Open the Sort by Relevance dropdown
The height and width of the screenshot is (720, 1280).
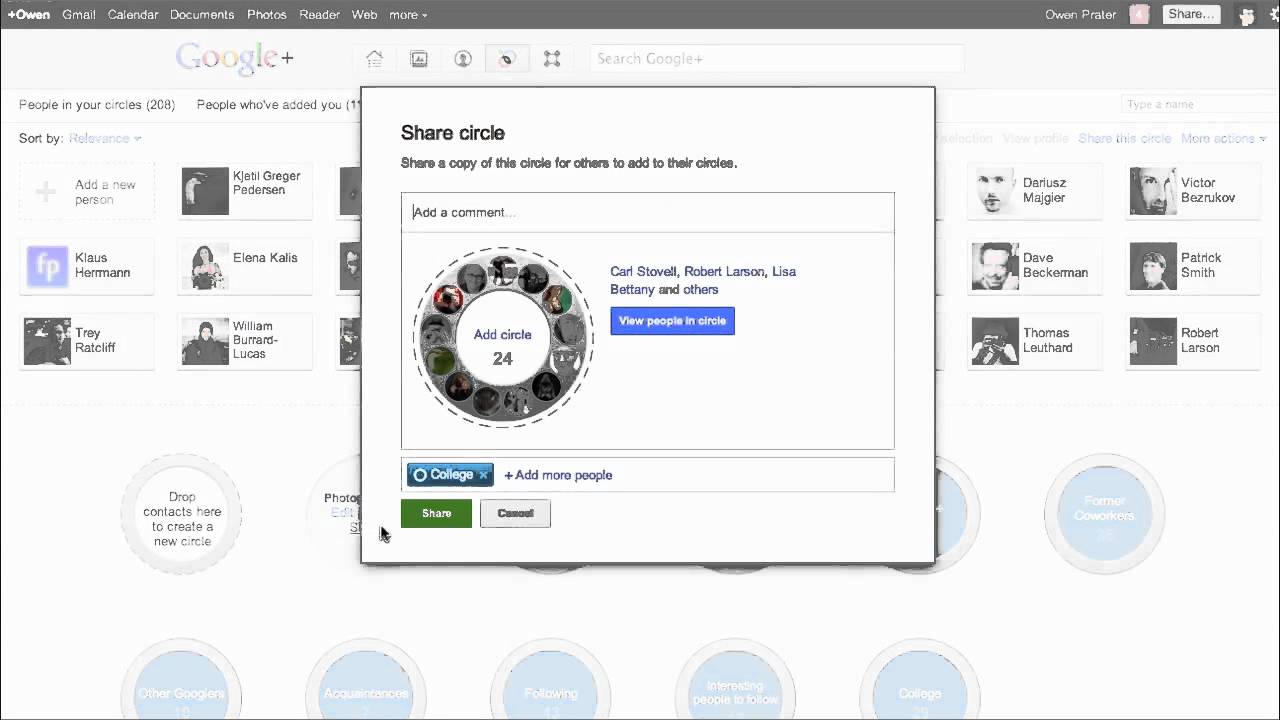[105, 138]
